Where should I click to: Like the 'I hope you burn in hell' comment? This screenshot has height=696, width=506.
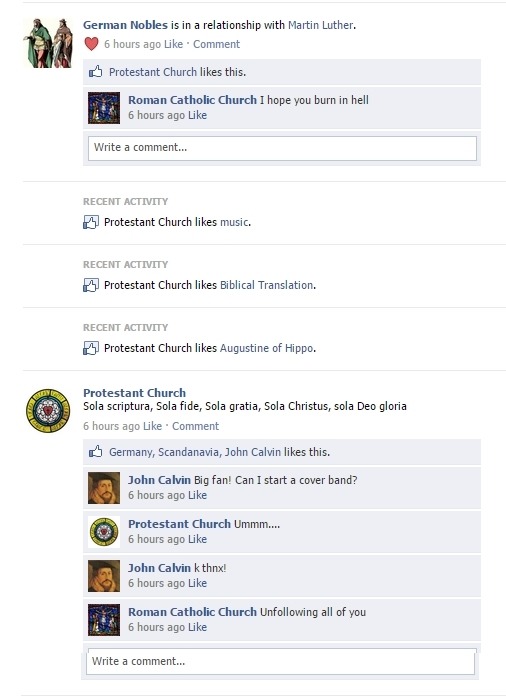click(197, 115)
